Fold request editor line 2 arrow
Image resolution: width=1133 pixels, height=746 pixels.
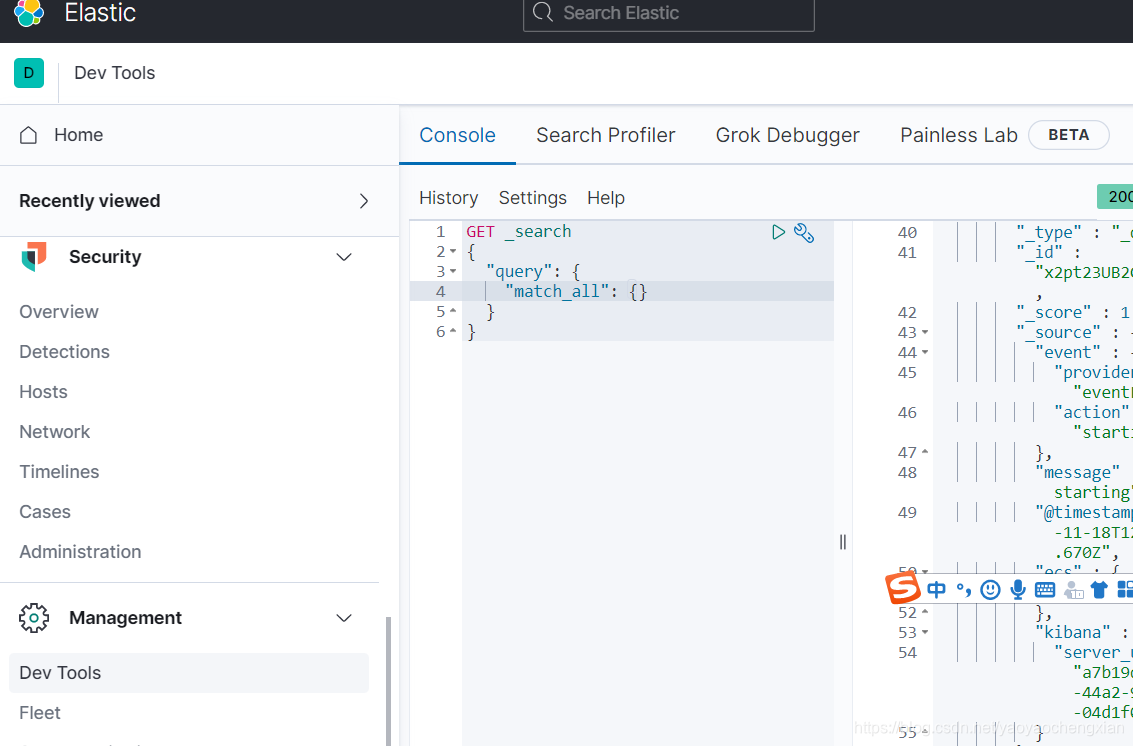click(453, 252)
